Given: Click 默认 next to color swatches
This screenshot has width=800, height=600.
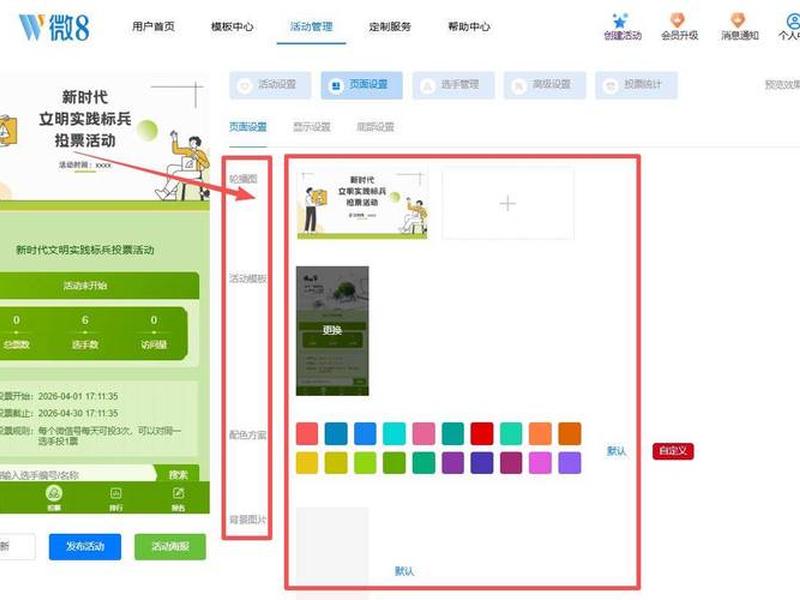Looking at the screenshot, I should coord(616,451).
